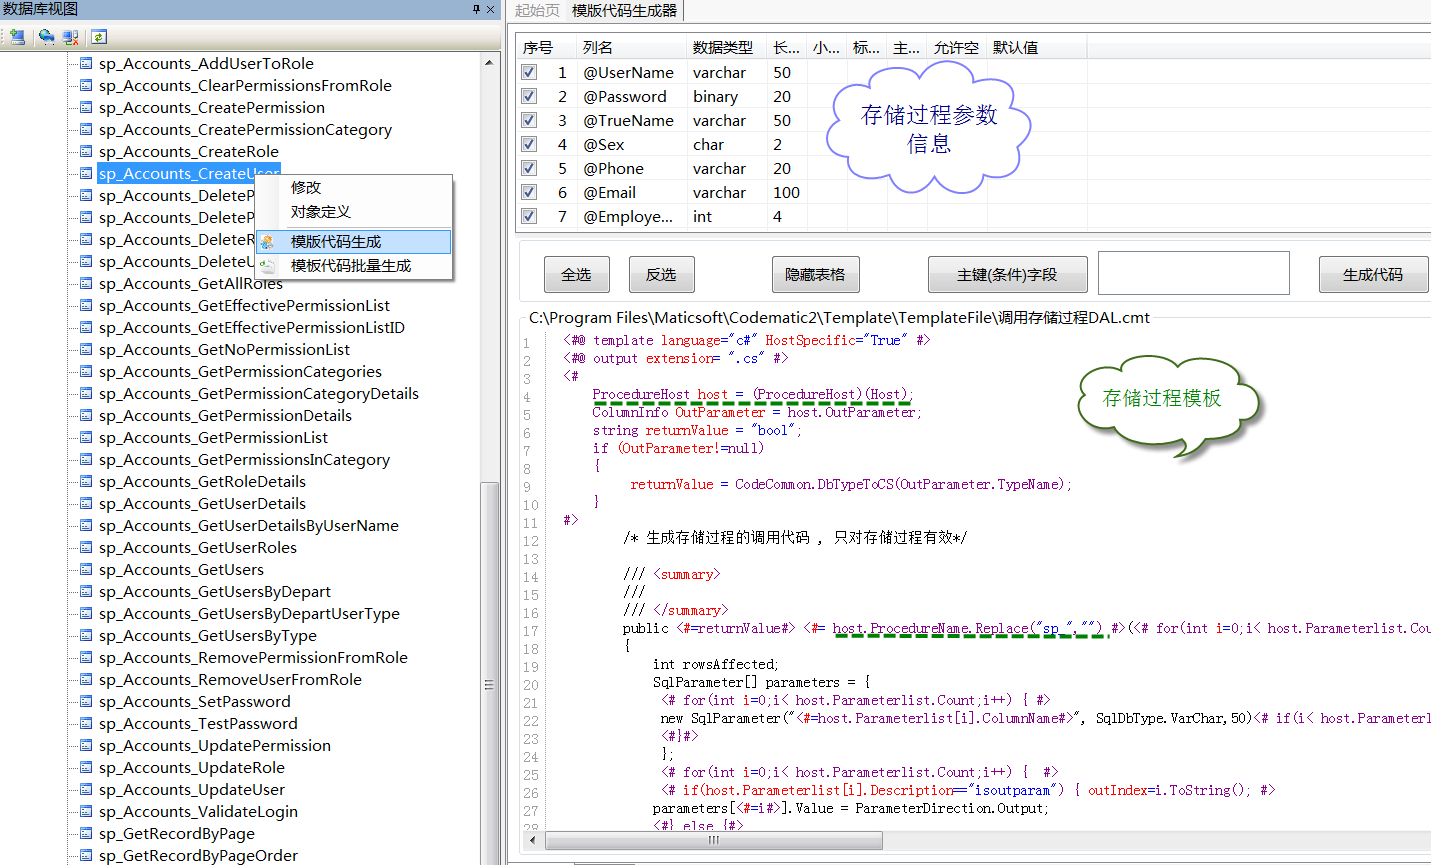Toggle the @Sex row checkbox

pyautogui.click(x=529, y=144)
